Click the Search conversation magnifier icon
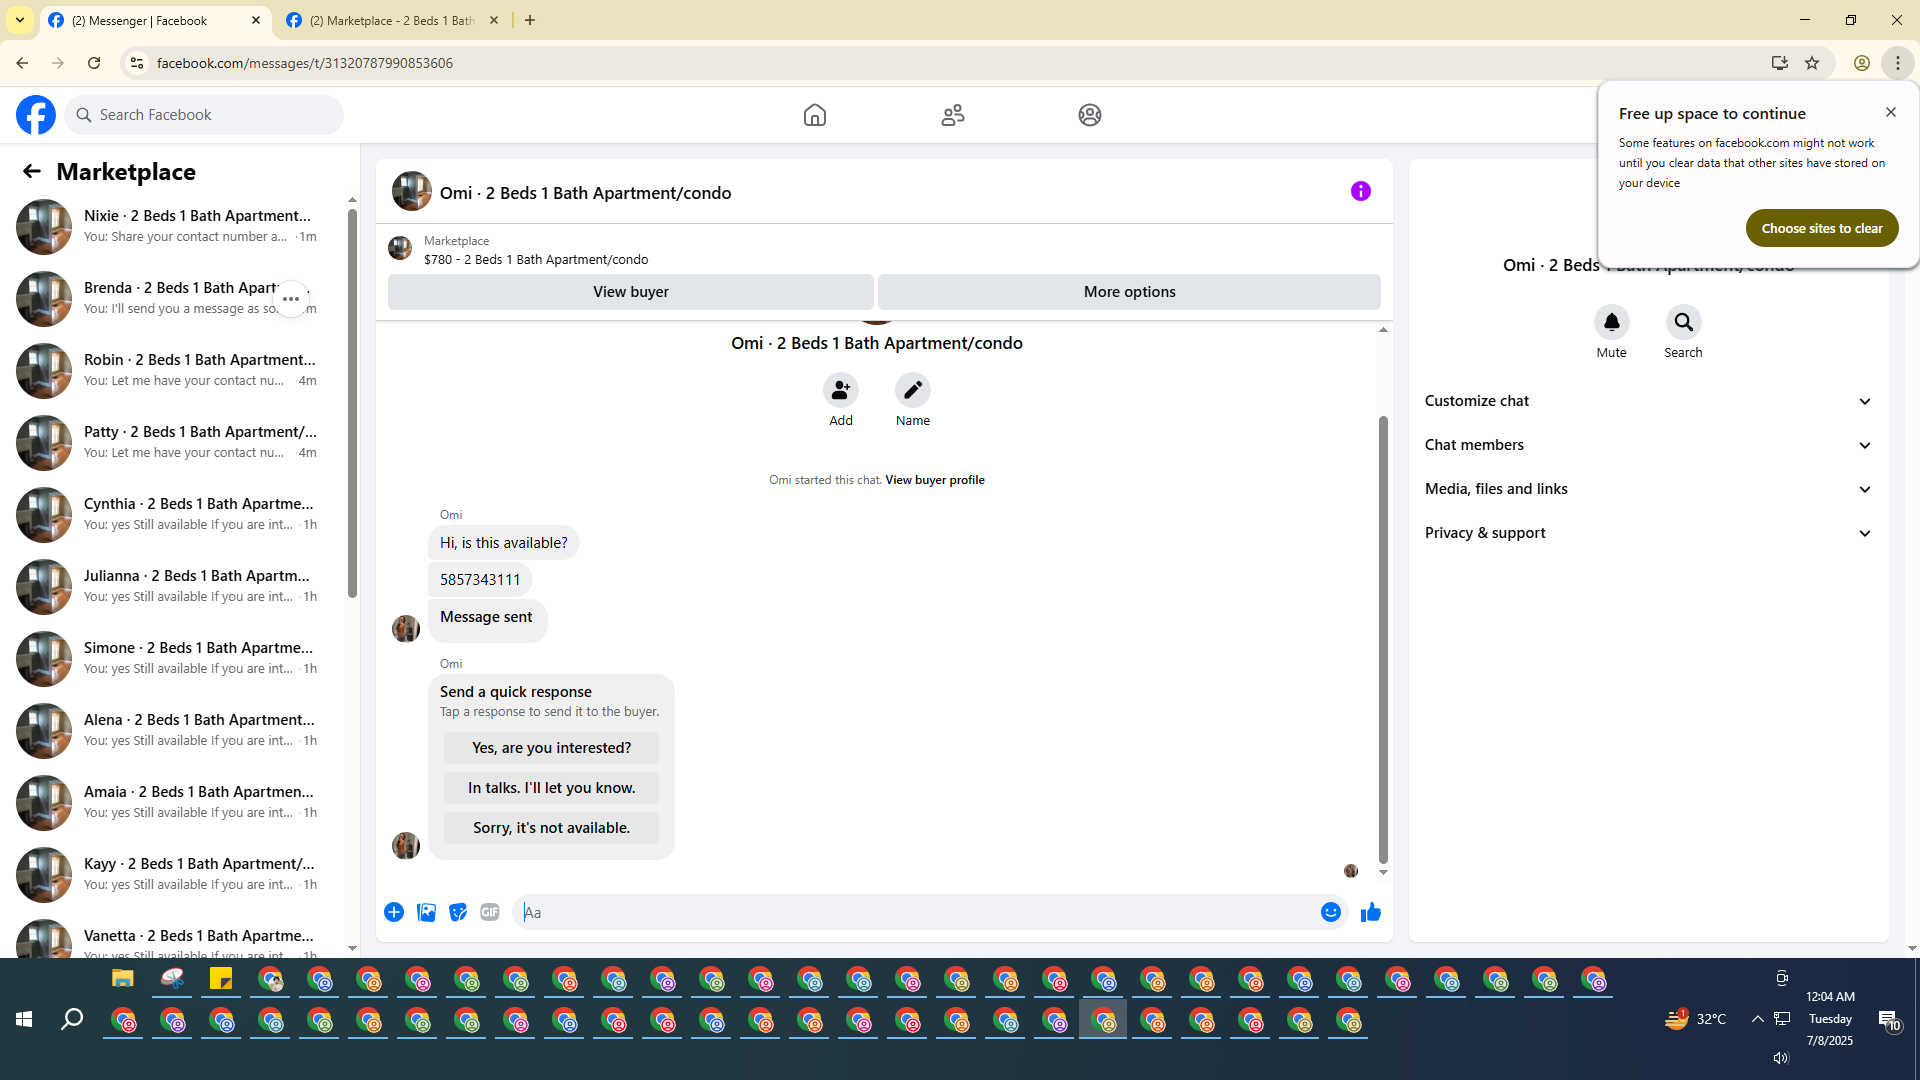The height and width of the screenshot is (1080, 1920). [1683, 323]
